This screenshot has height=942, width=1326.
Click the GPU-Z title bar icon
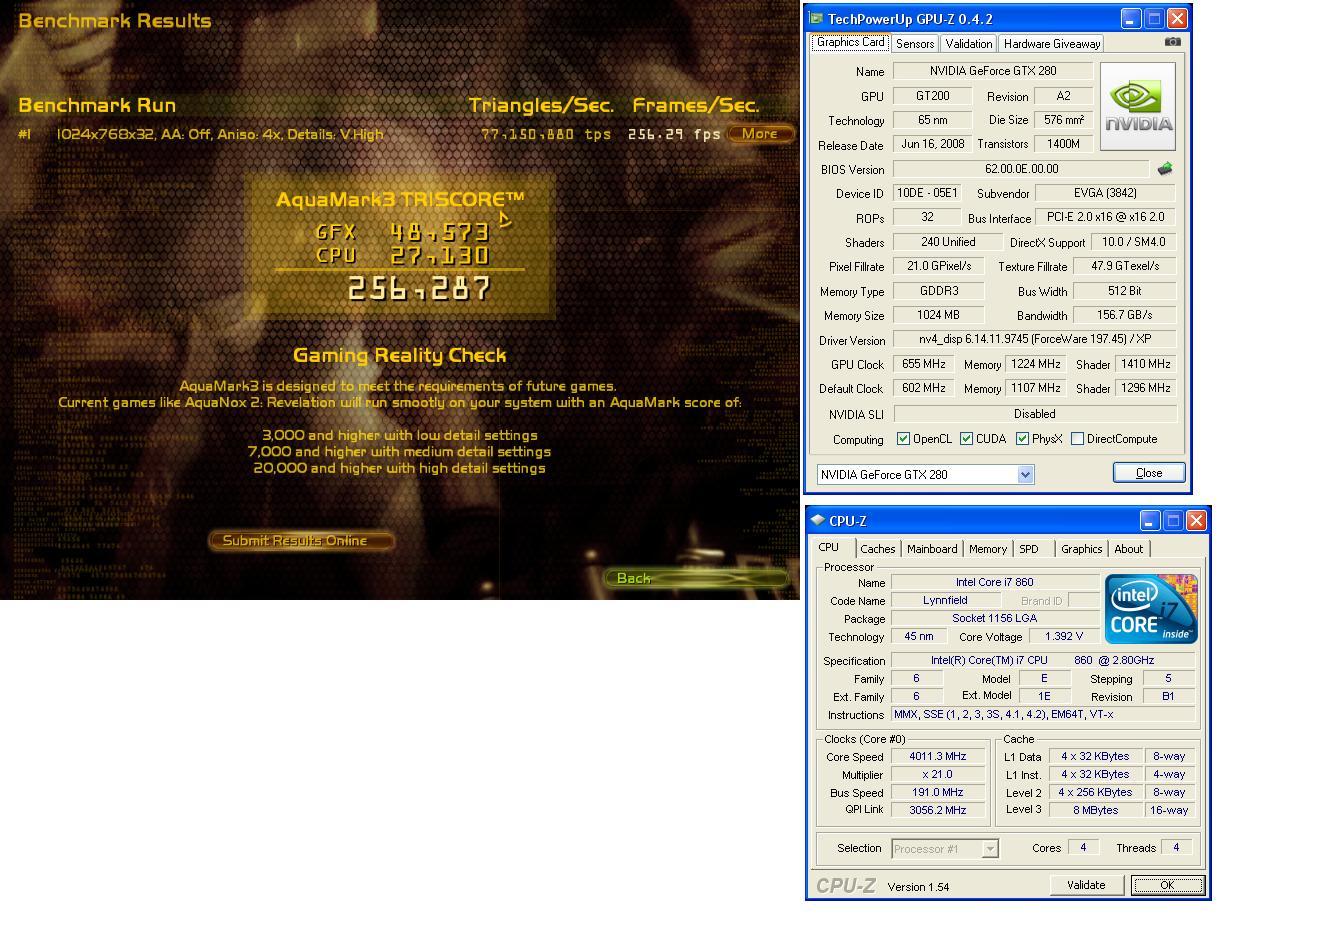click(x=816, y=18)
